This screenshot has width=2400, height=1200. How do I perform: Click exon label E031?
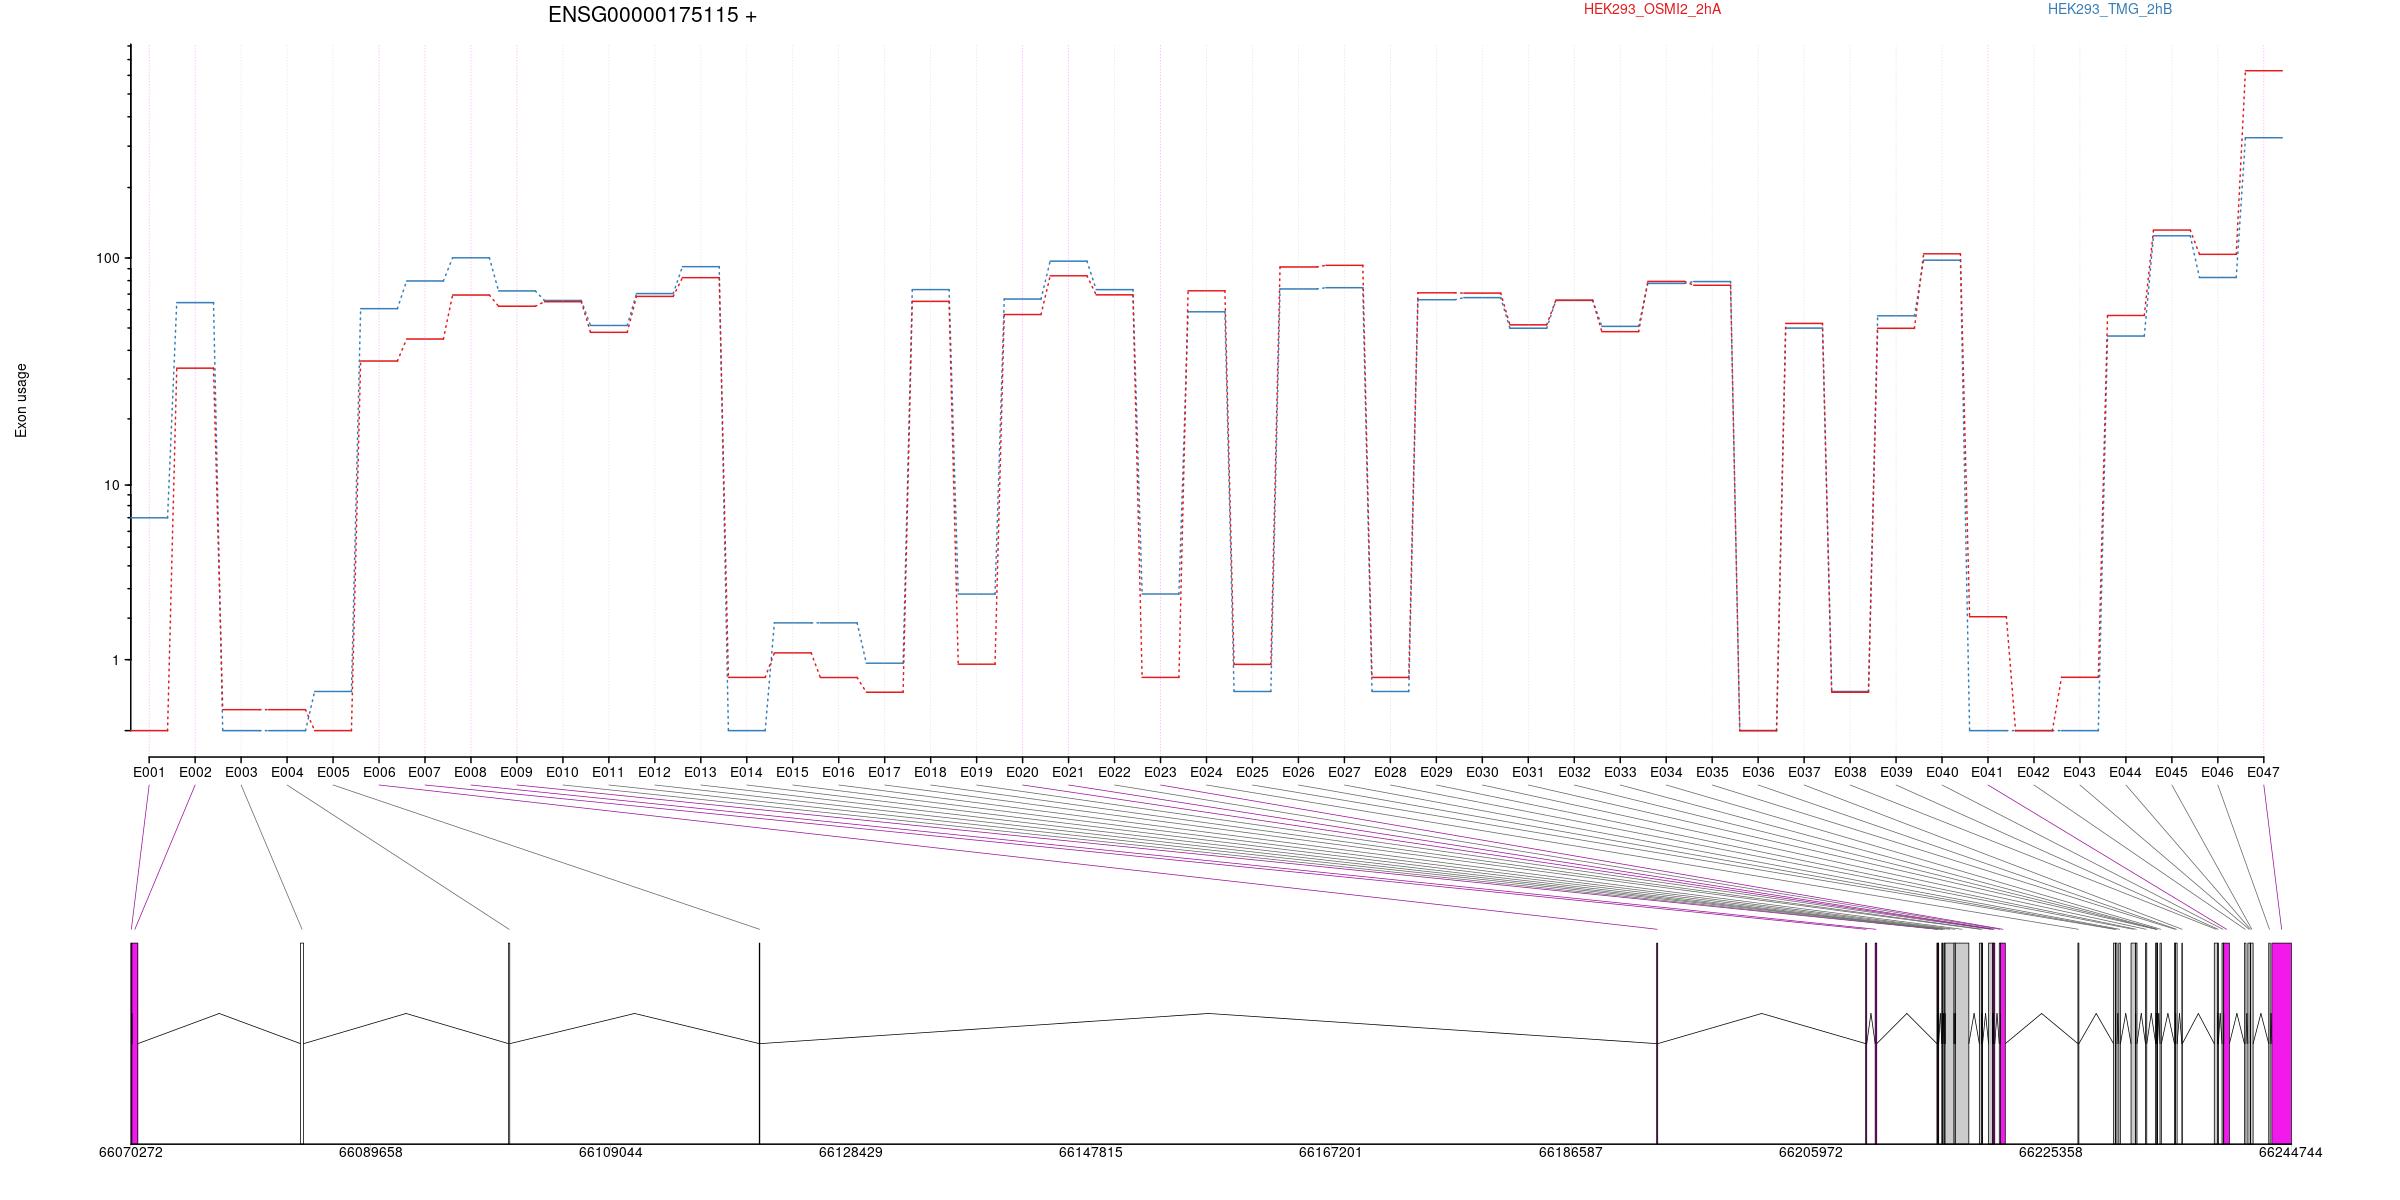click(1529, 772)
